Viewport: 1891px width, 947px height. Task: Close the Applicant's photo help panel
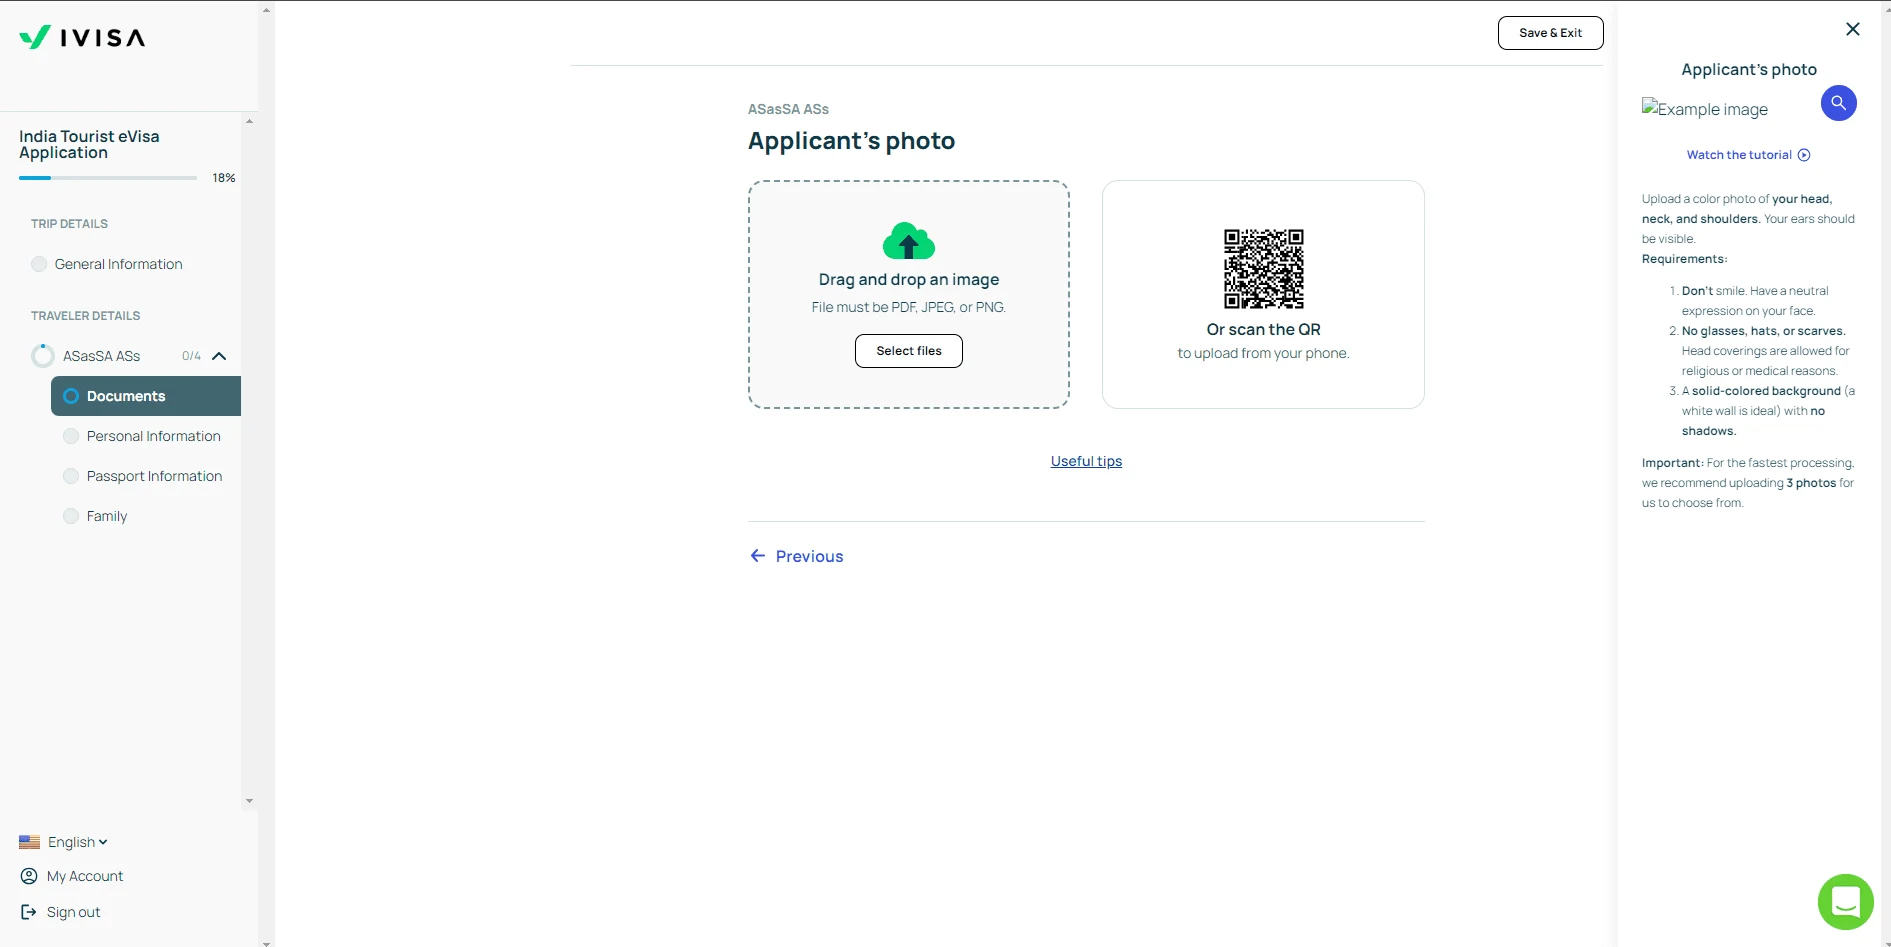coord(1853,29)
